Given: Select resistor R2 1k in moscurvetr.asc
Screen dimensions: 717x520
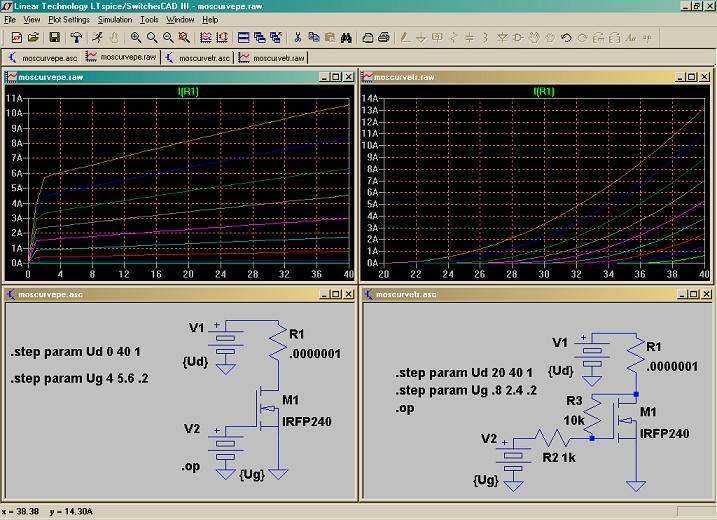Looking at the screenshot, I should [x=552, y=438].
